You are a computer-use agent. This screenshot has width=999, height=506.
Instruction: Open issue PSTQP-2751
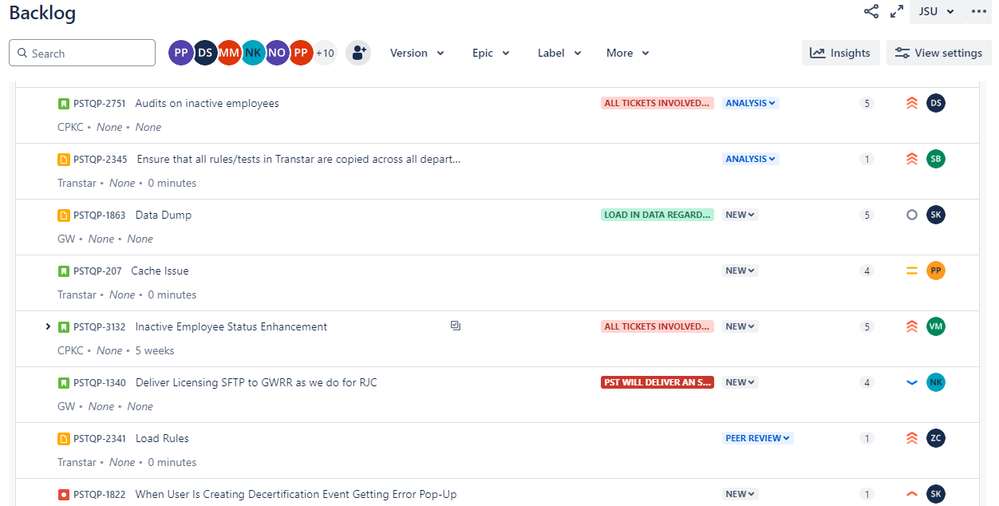pos(99,103)
